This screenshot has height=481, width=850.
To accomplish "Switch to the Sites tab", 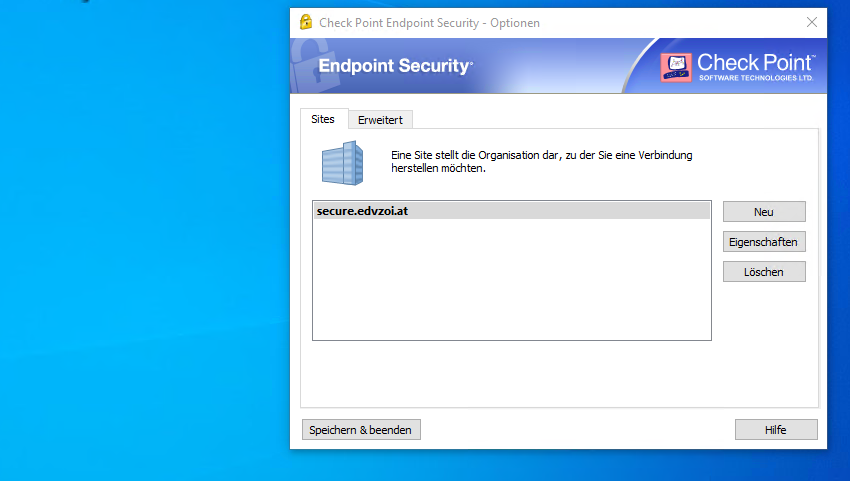I will 323,119.
